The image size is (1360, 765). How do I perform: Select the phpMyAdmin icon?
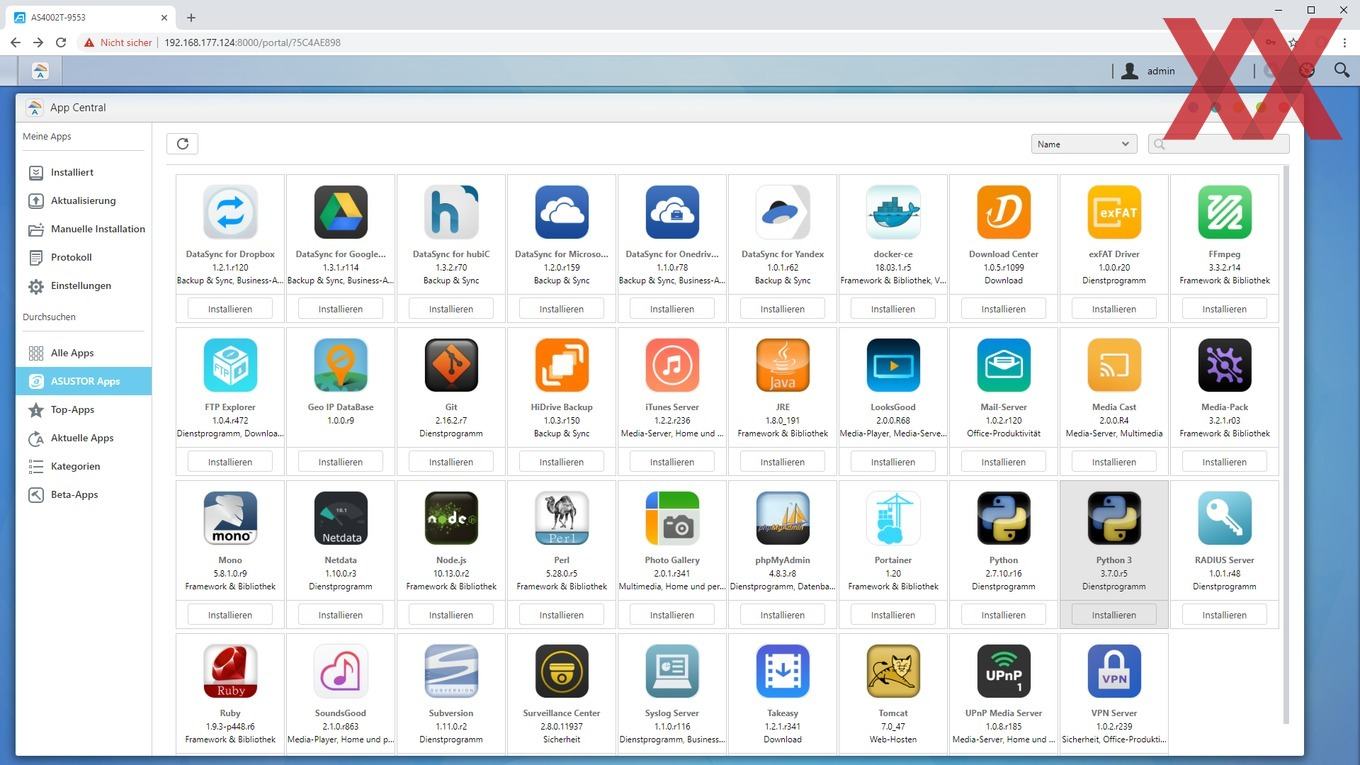click(x=782, y=518)
